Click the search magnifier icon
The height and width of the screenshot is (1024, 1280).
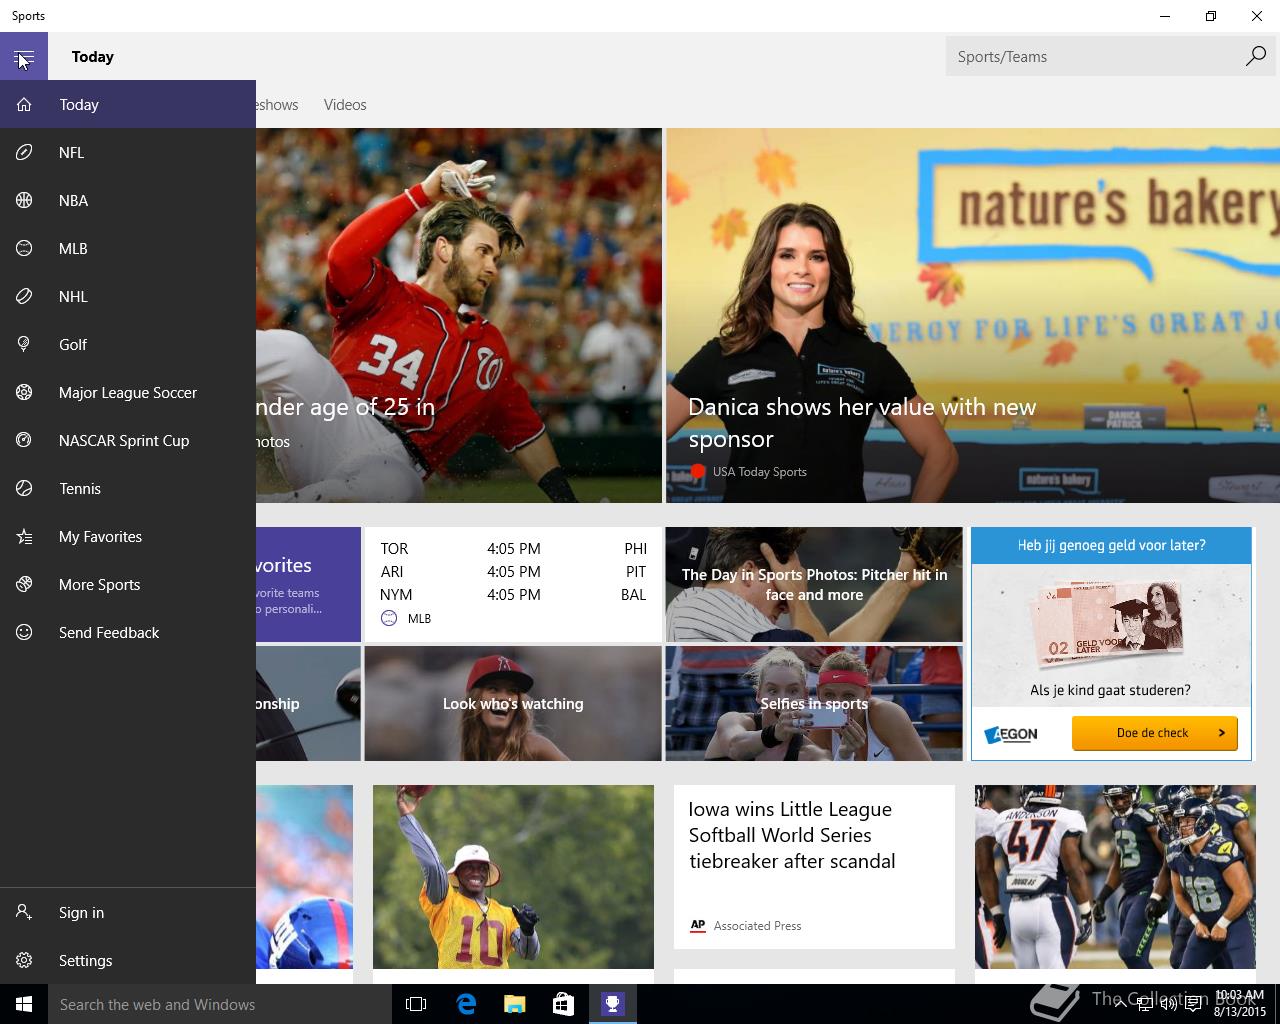click(1255, 56)
